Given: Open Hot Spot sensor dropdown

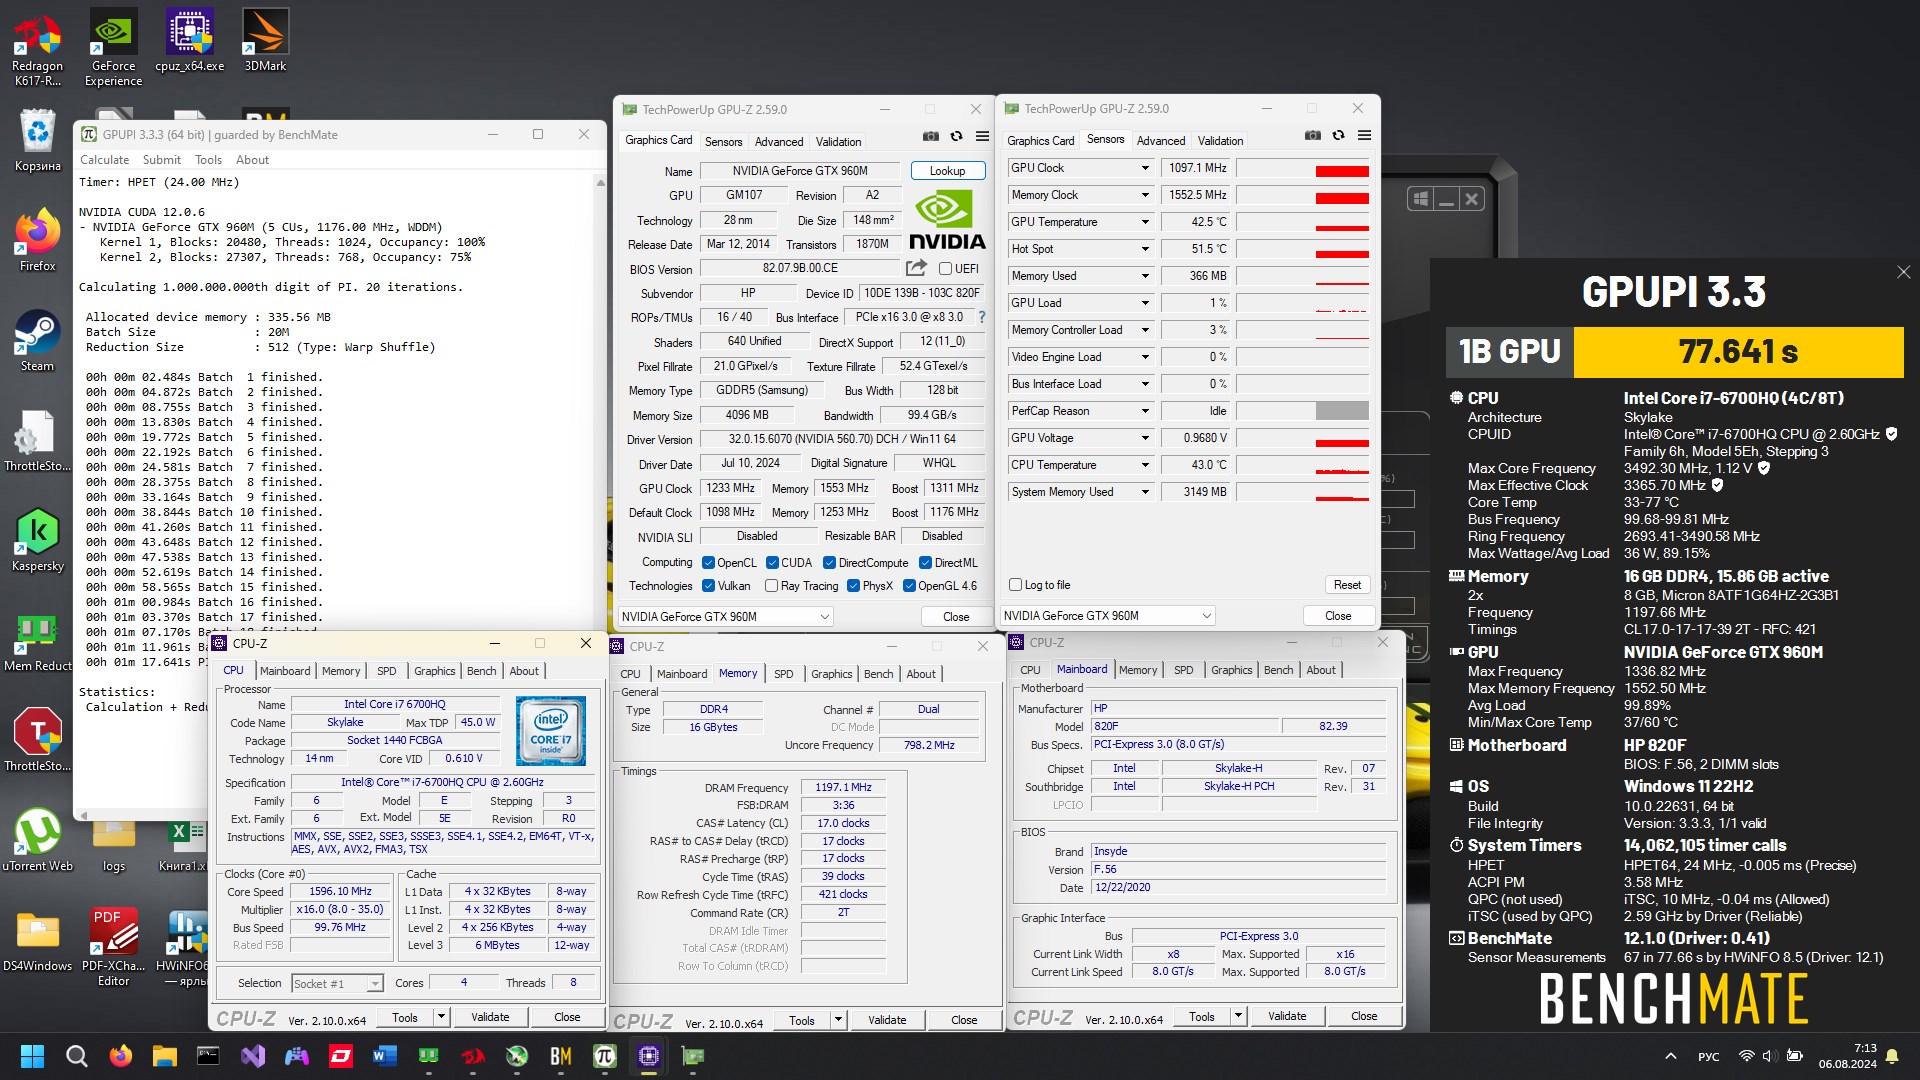Looking at the screenshot, I should coord(1145,249).
